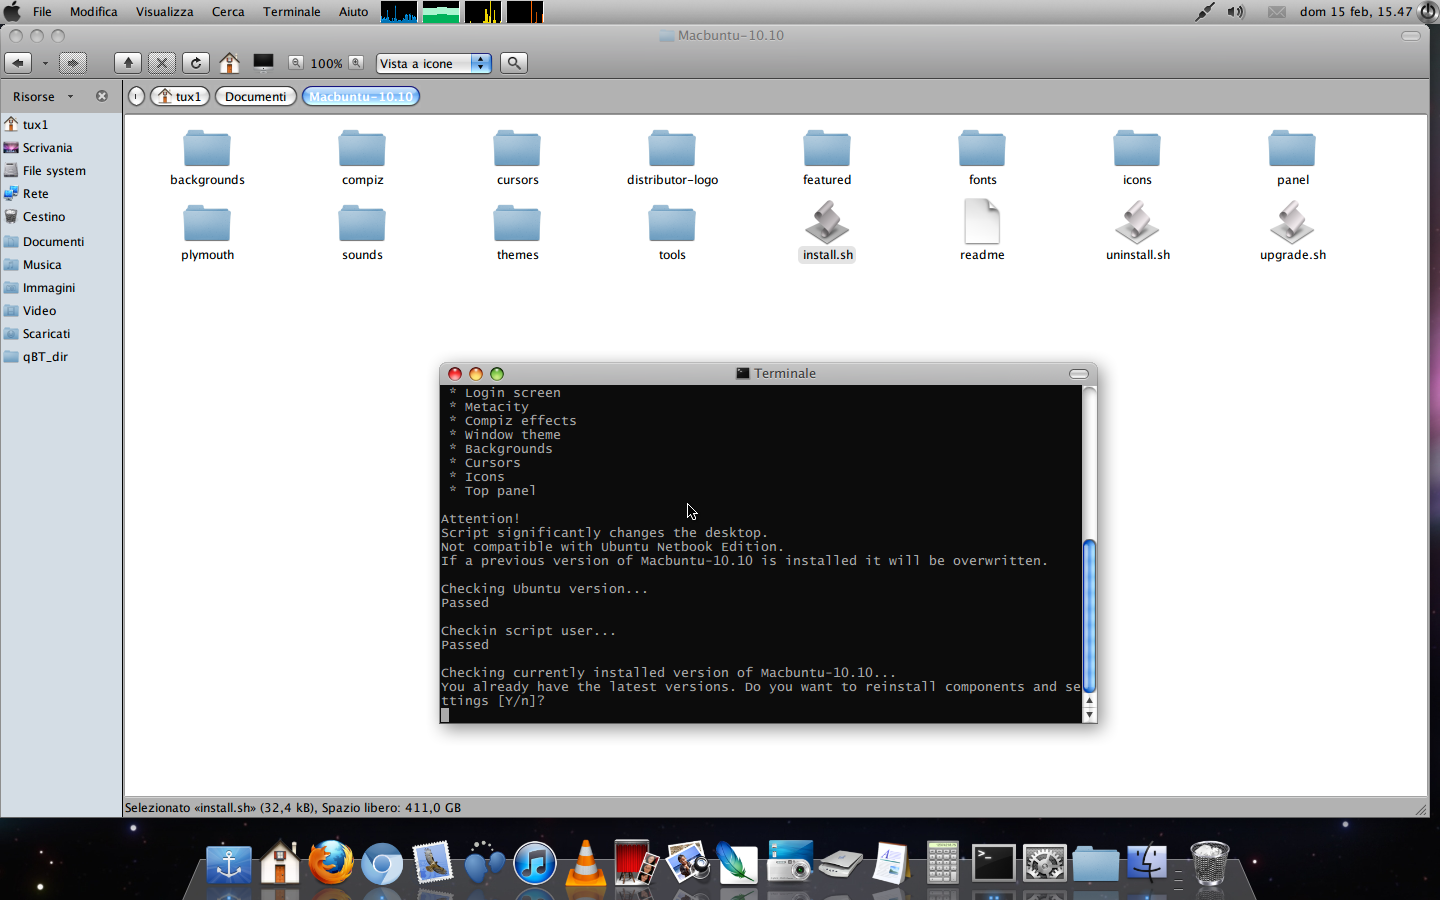Toggle the text location entry button

coord(137,97)
